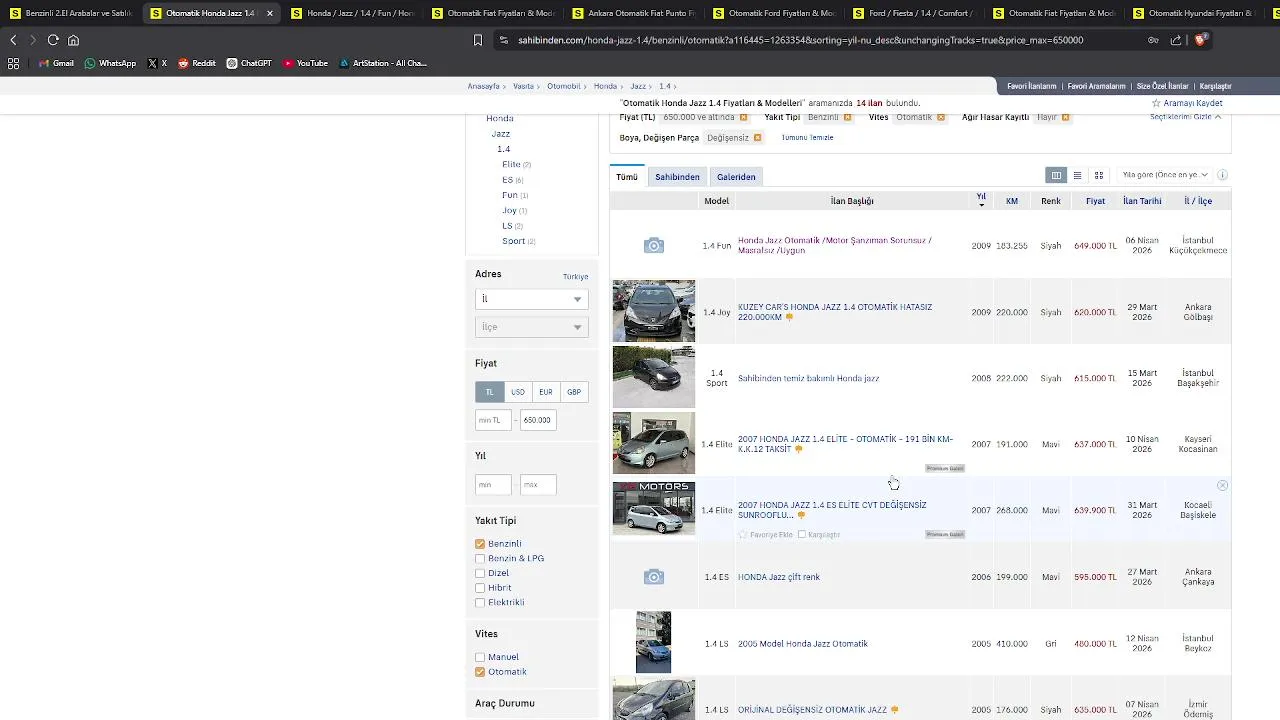Remove the Fiyat 650.000 filter tag
This screenshot has width=1280, height=720.
pos(743,117)
